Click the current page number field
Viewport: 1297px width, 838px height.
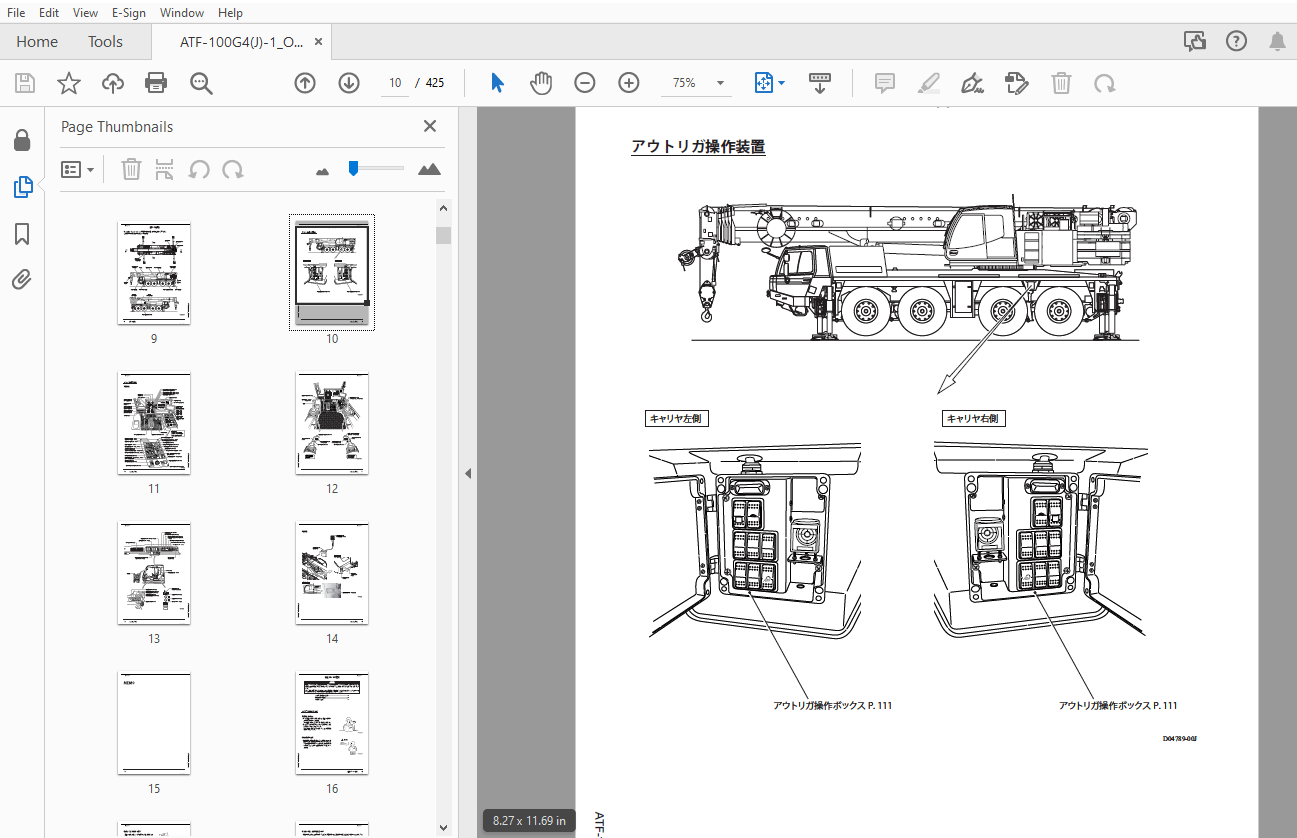coord(395,83)
